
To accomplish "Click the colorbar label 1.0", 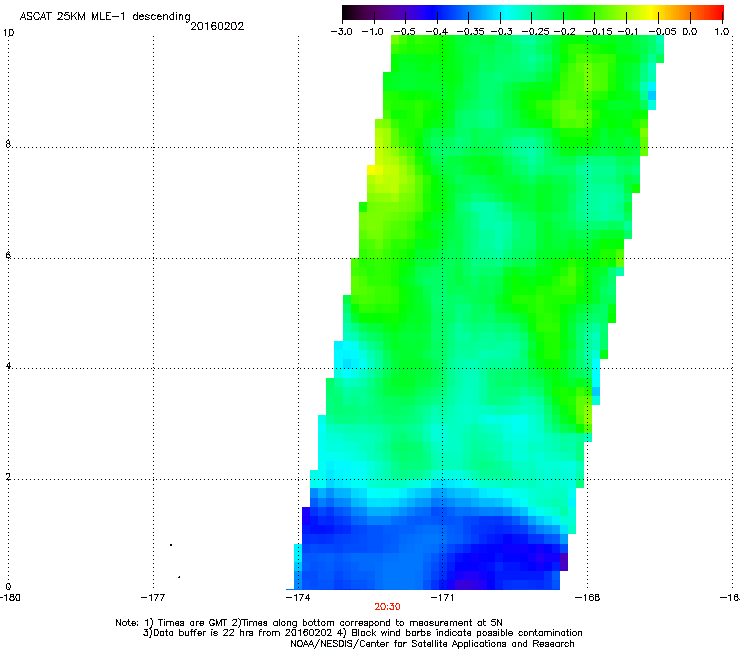I will [x=722, y=32].
